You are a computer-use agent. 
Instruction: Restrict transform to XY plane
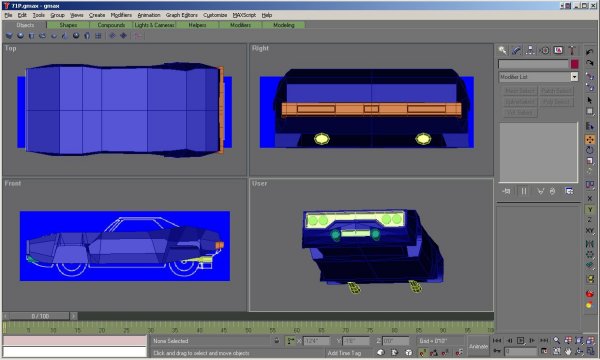590,231
